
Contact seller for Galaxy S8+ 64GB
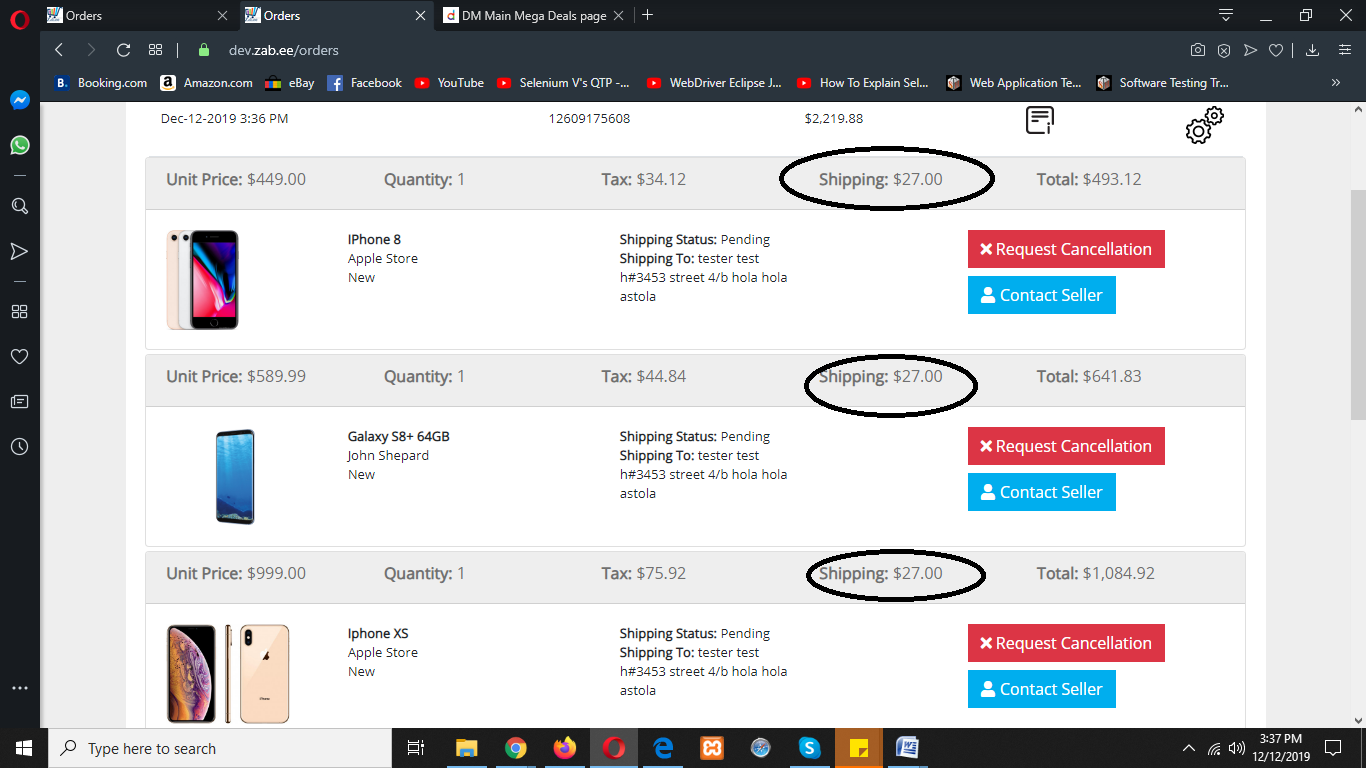[x=1042, y=492]
